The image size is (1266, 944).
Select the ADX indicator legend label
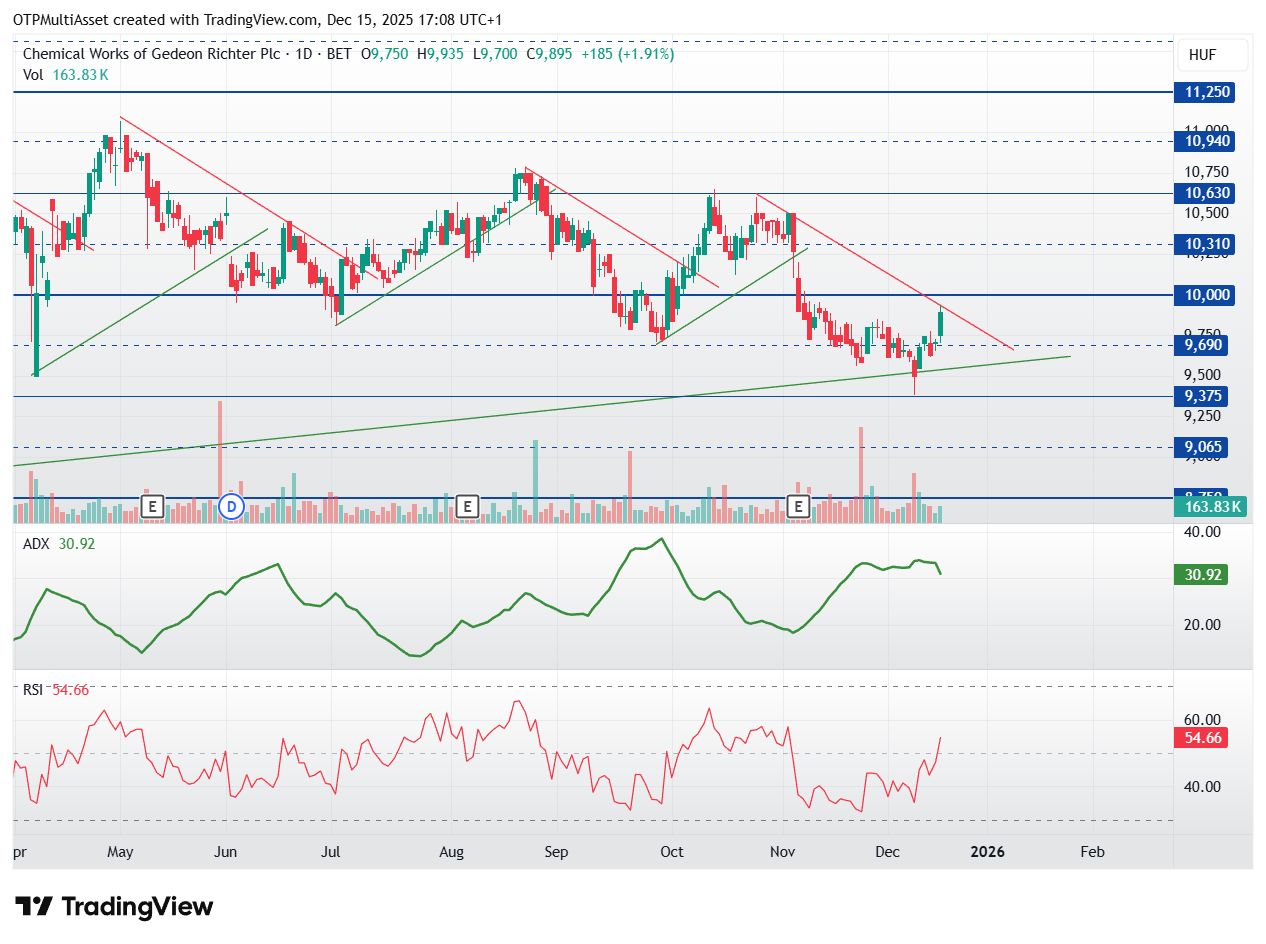point(36,544)
